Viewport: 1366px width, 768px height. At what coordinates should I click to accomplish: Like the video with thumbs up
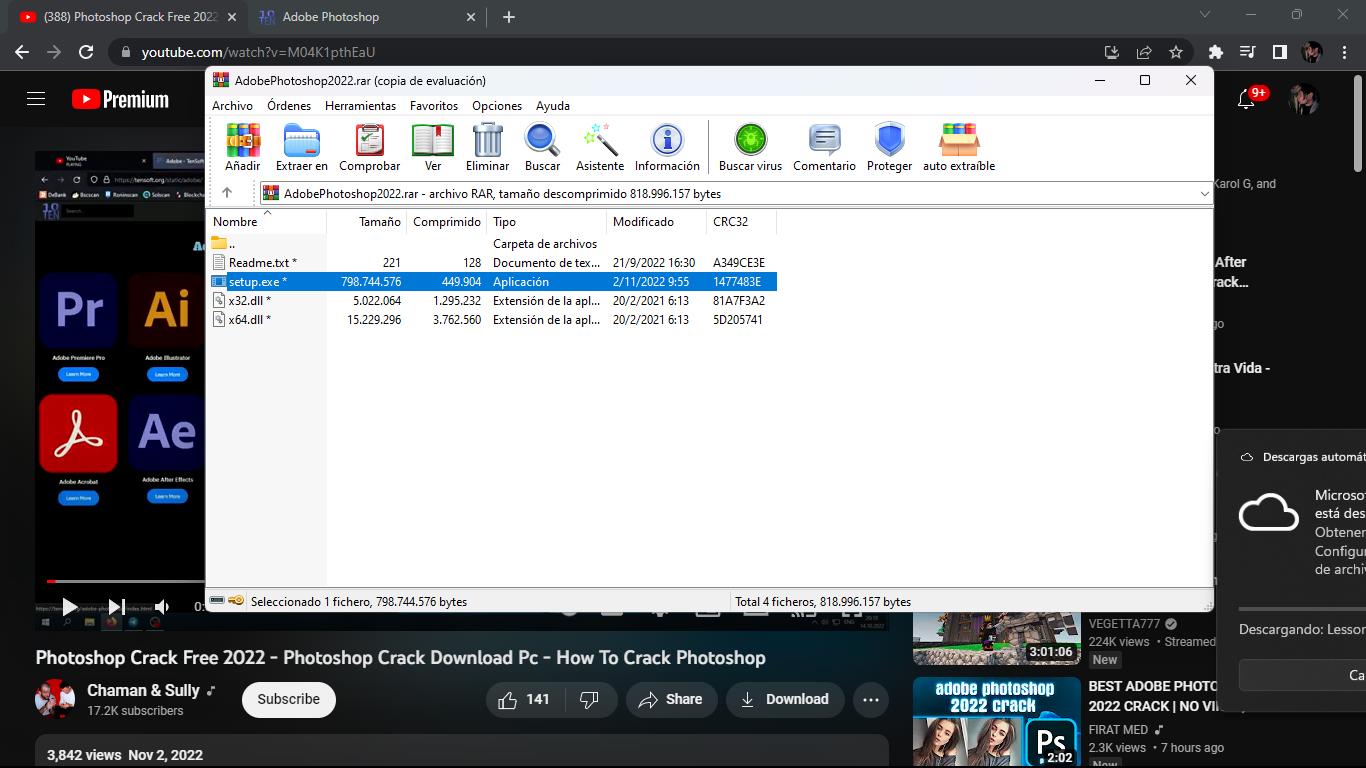coord(523,700)
